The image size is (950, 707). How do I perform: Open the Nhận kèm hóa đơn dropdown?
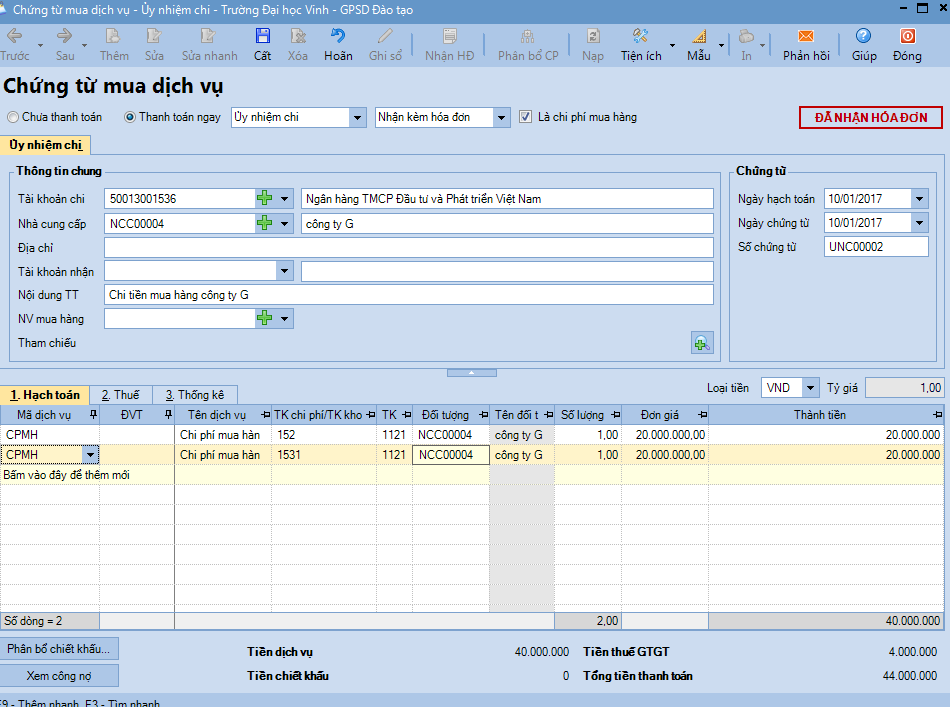(x=501, y=118)
